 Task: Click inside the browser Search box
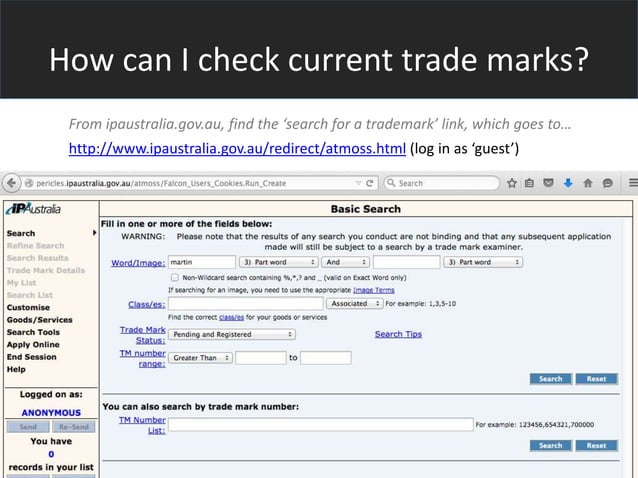tap(441, 183)
